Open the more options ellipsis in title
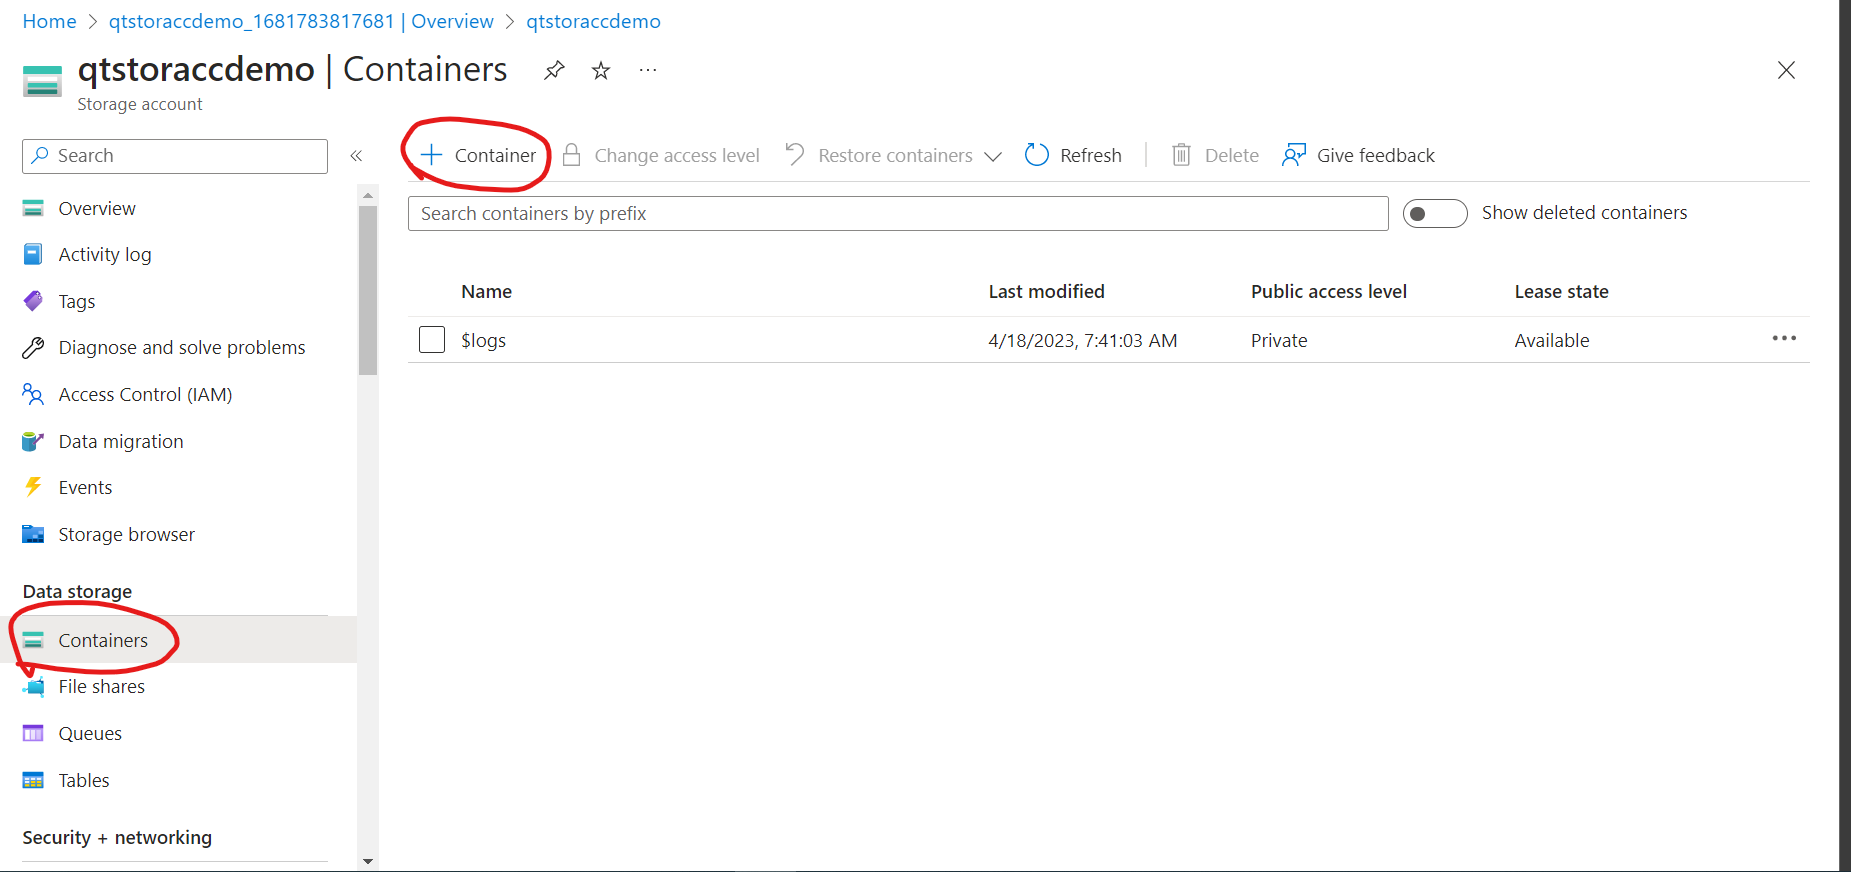This screenshot has height=872, width=1851. click(648, 70)
